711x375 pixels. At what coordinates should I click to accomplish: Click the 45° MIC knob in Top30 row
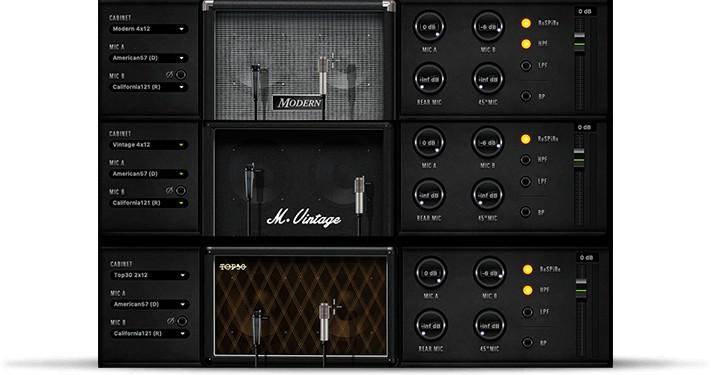489,325
